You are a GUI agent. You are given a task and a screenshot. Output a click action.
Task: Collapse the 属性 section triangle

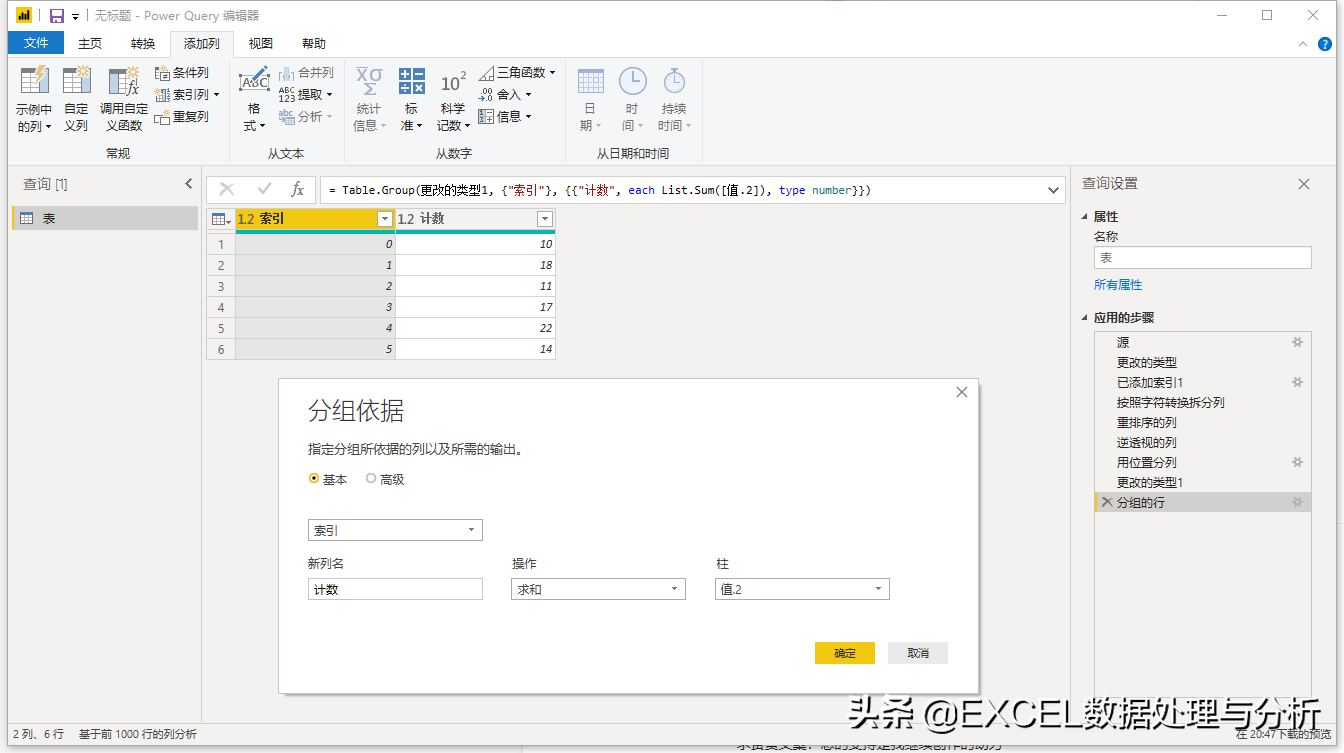pyautogui.click(x=1086, y=217)
